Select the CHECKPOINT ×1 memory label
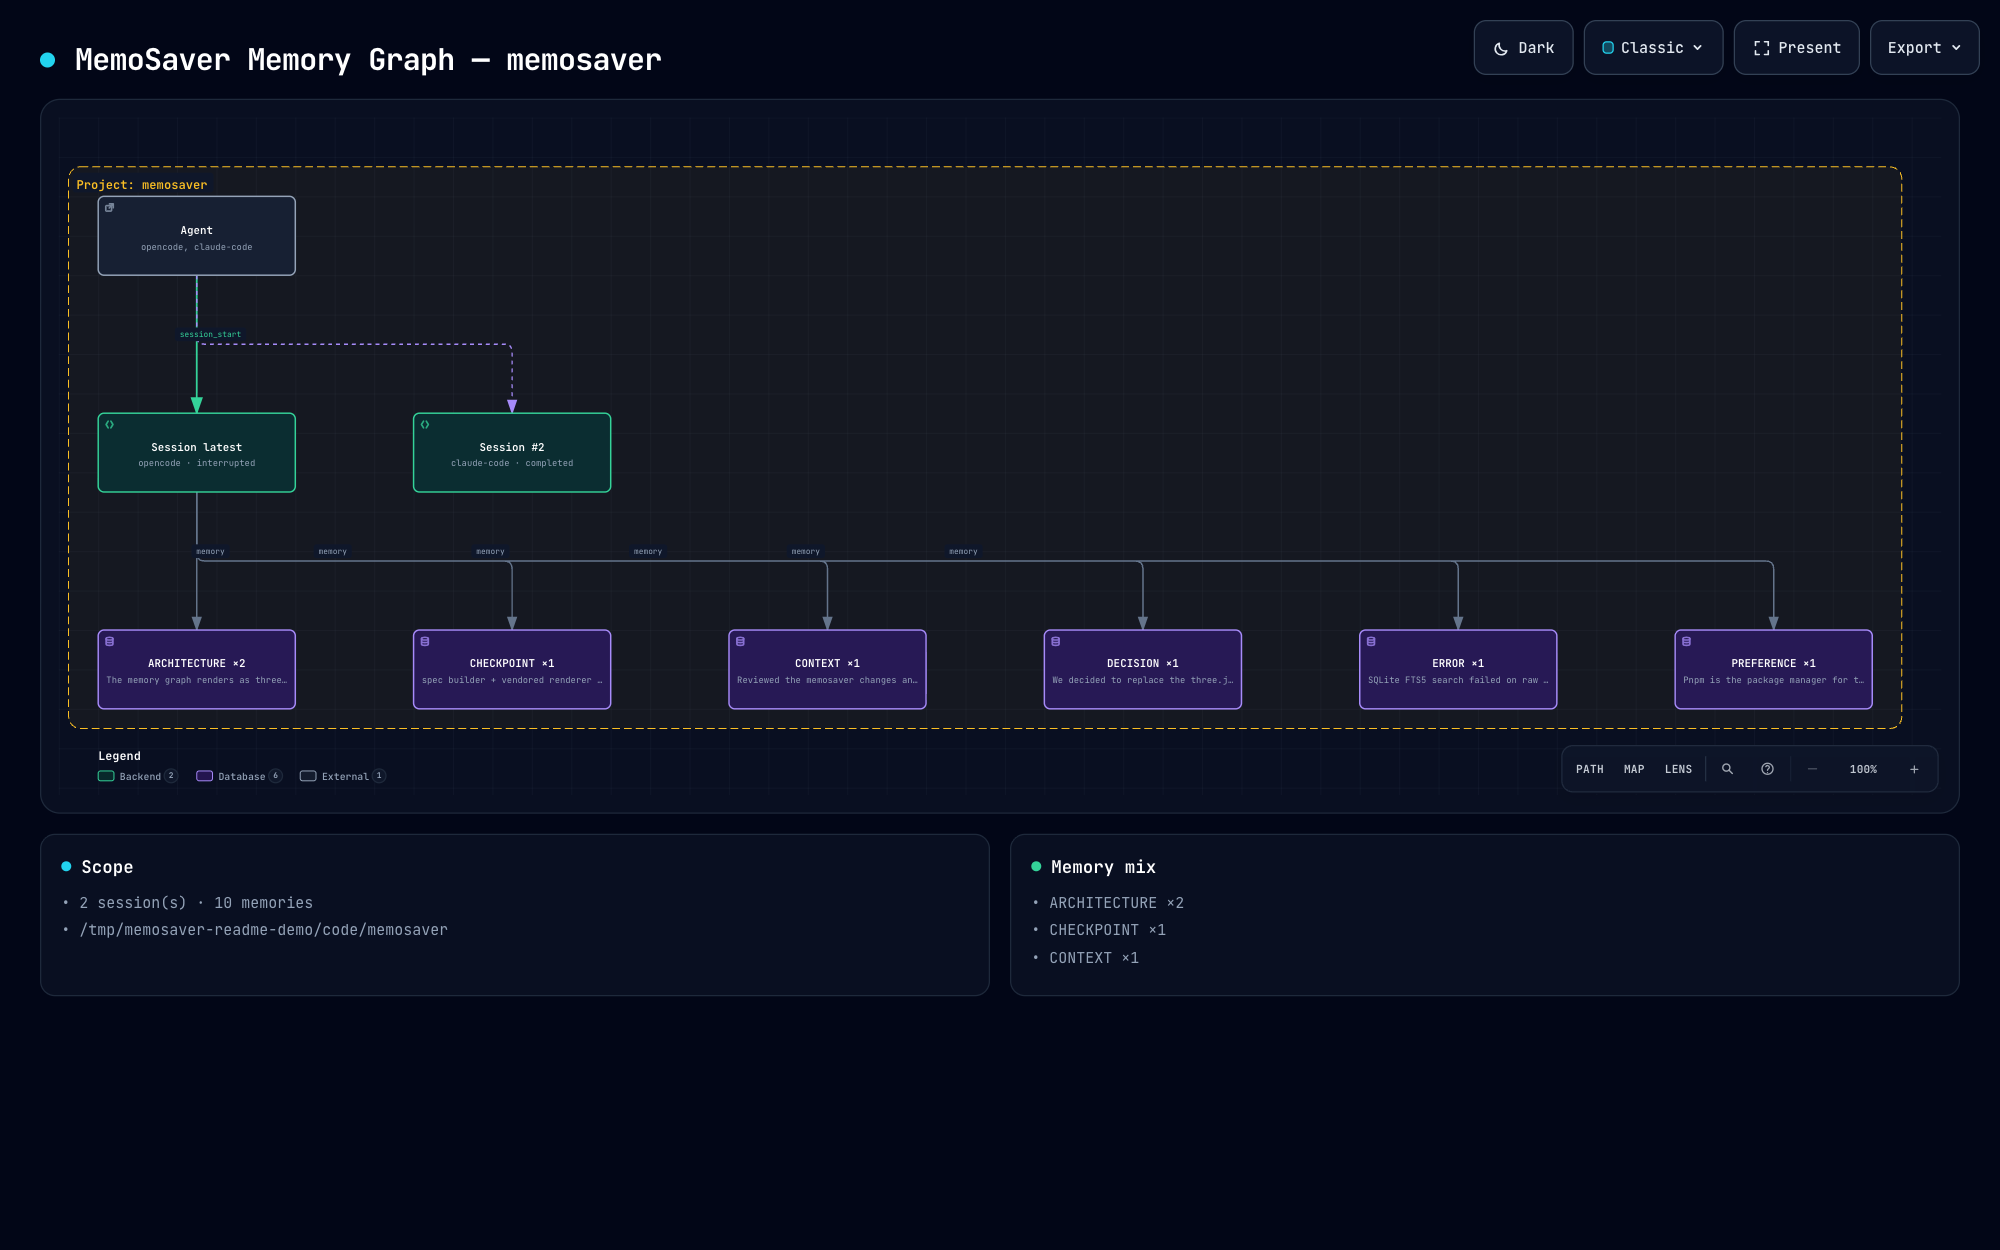 pos(512,664)
